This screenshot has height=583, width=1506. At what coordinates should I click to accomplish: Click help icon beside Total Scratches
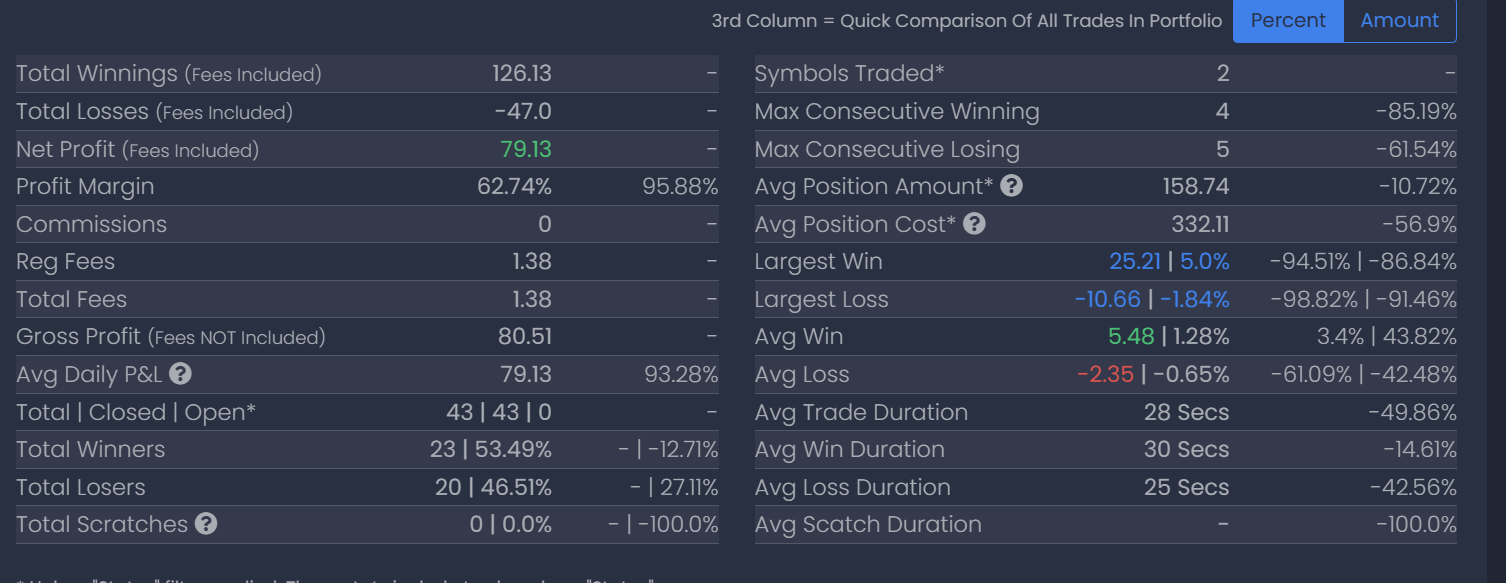tap(206, 524)
